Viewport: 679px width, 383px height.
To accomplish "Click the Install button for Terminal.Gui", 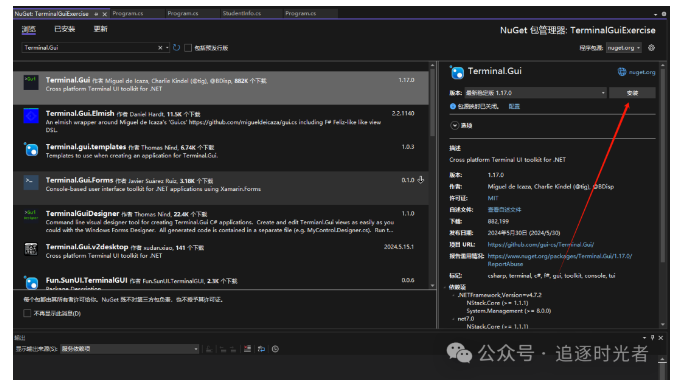I will (632, 93).
